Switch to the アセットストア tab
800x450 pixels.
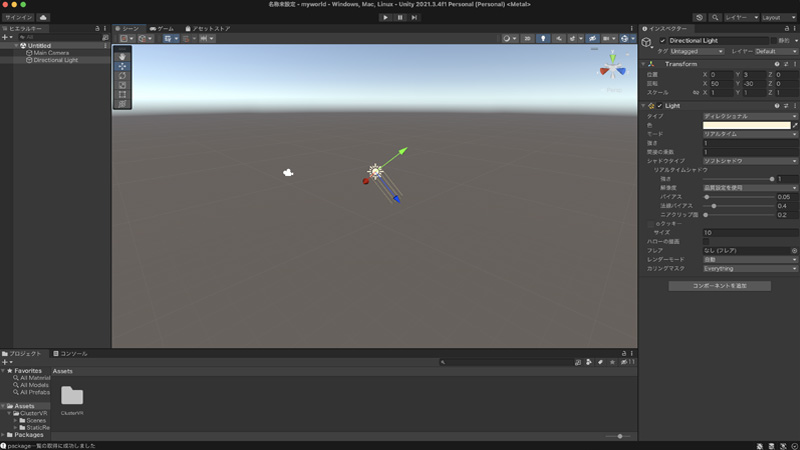208,29
